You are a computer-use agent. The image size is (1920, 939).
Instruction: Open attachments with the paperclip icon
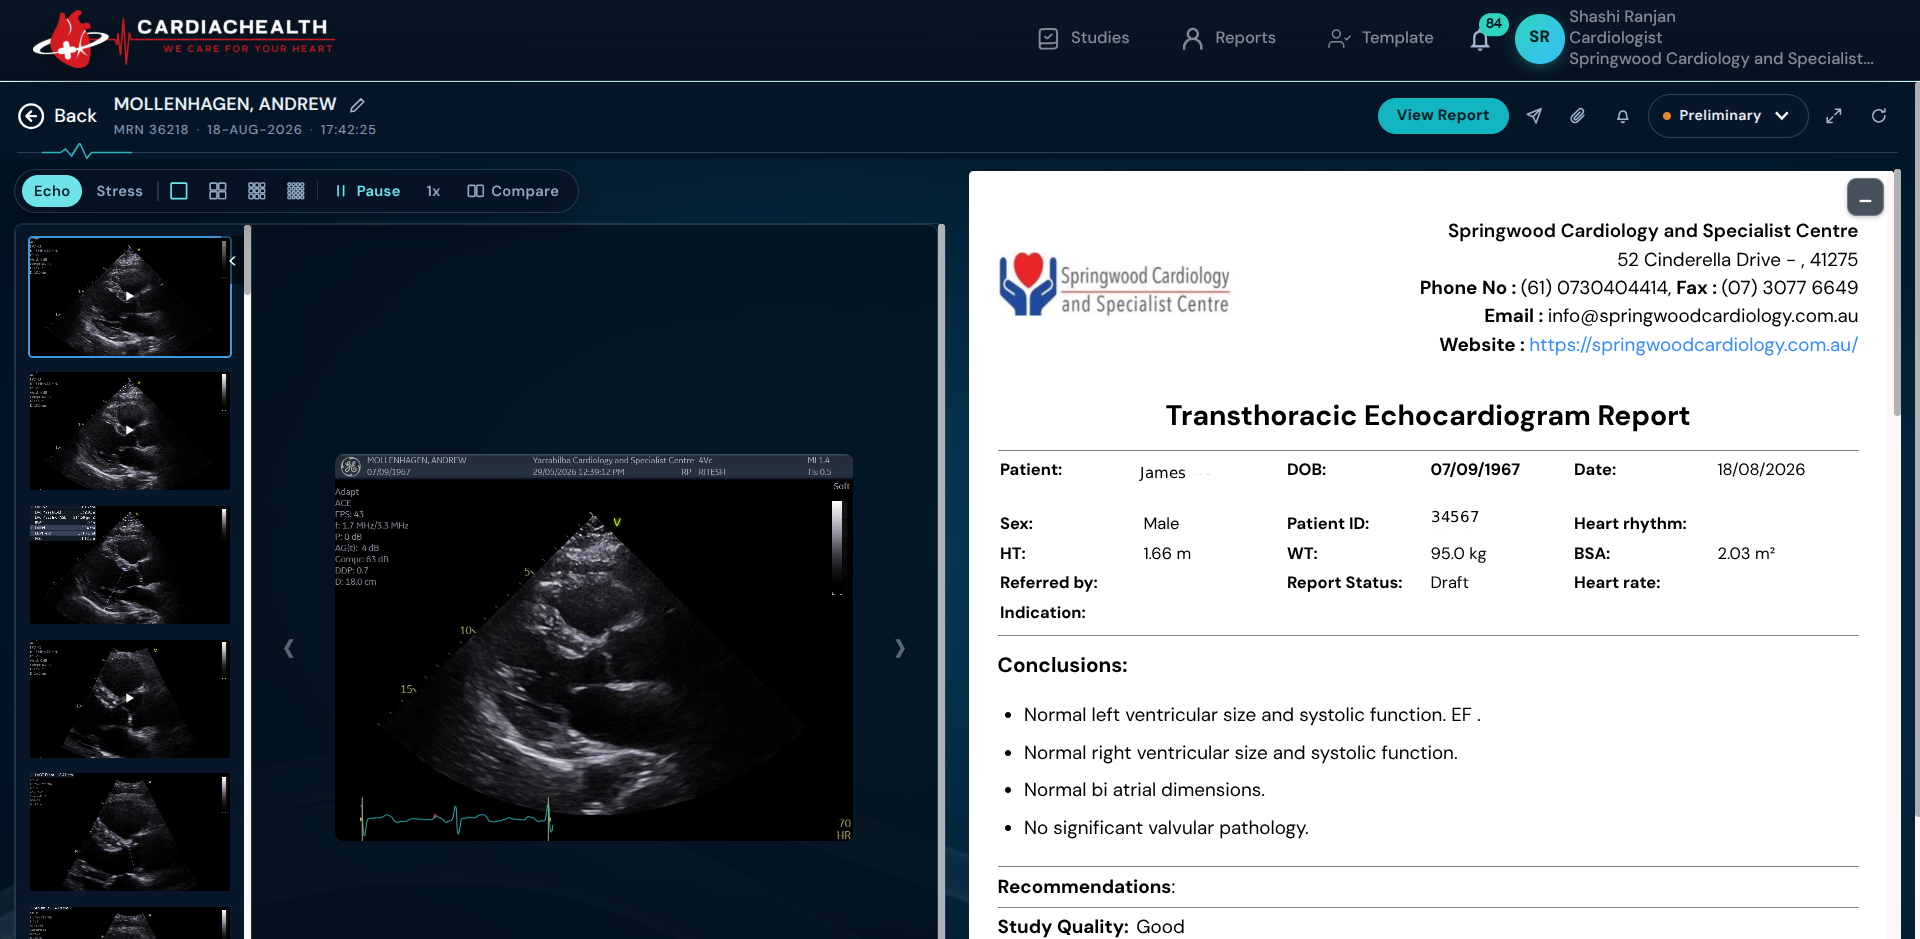coord(1578,116)
